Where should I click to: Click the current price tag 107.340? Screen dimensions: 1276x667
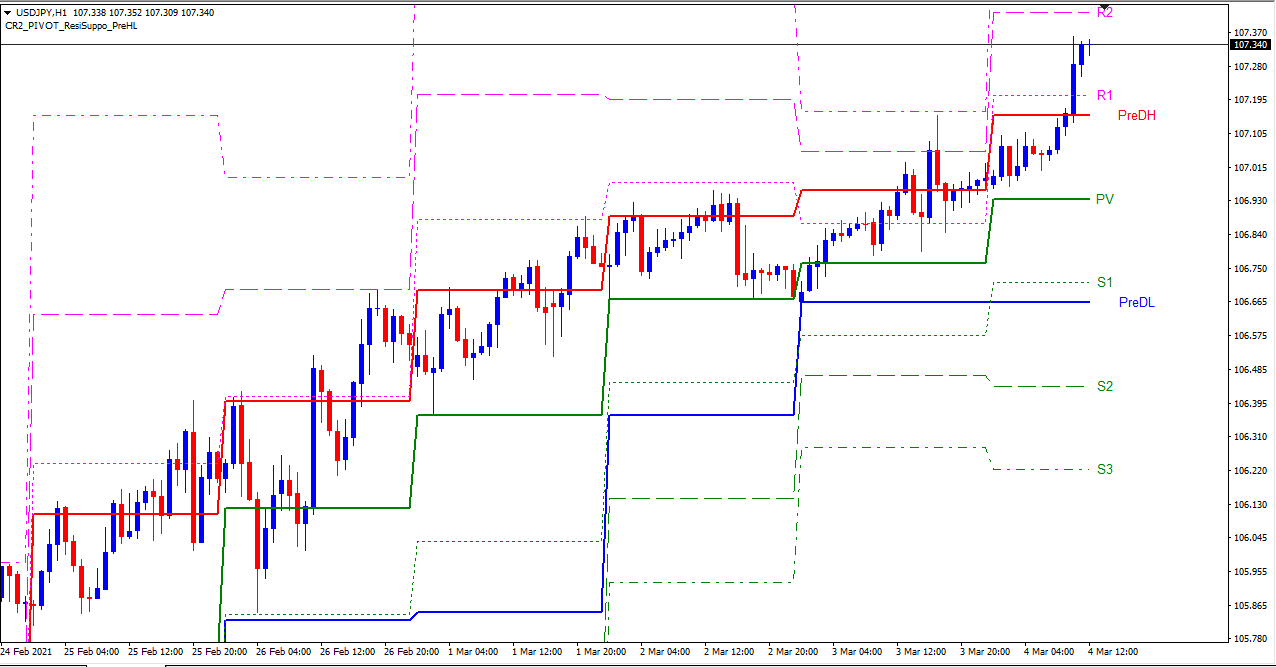point(1250,45)
